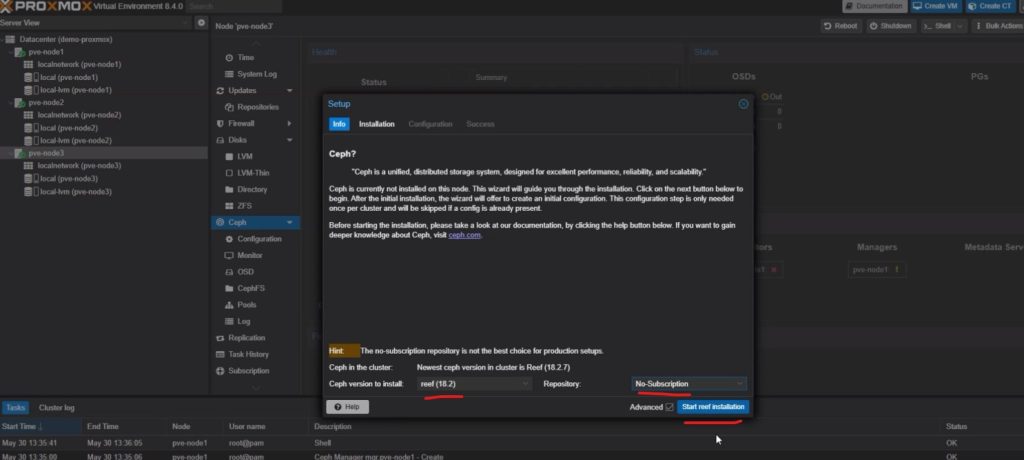
Task: Open the Ceph version to install dropdown
Action: (x=474, y=383)
